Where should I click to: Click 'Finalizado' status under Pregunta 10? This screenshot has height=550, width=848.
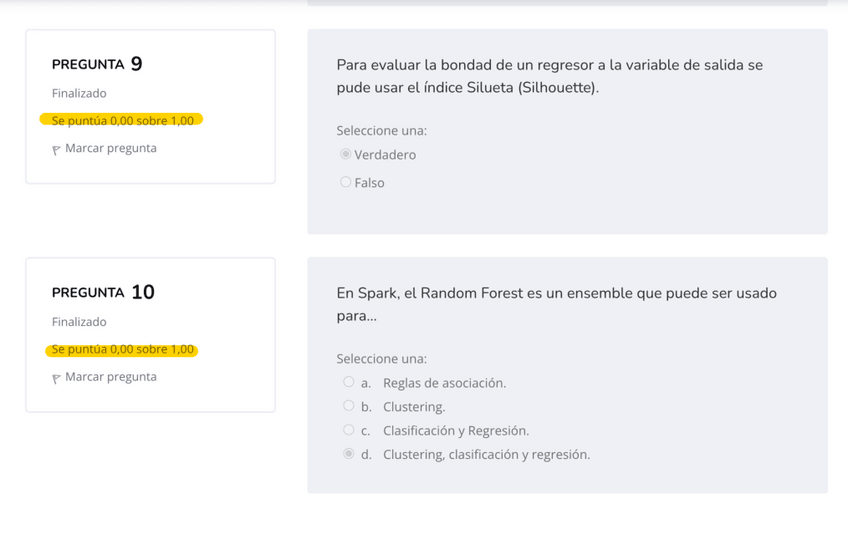(79, 322)
